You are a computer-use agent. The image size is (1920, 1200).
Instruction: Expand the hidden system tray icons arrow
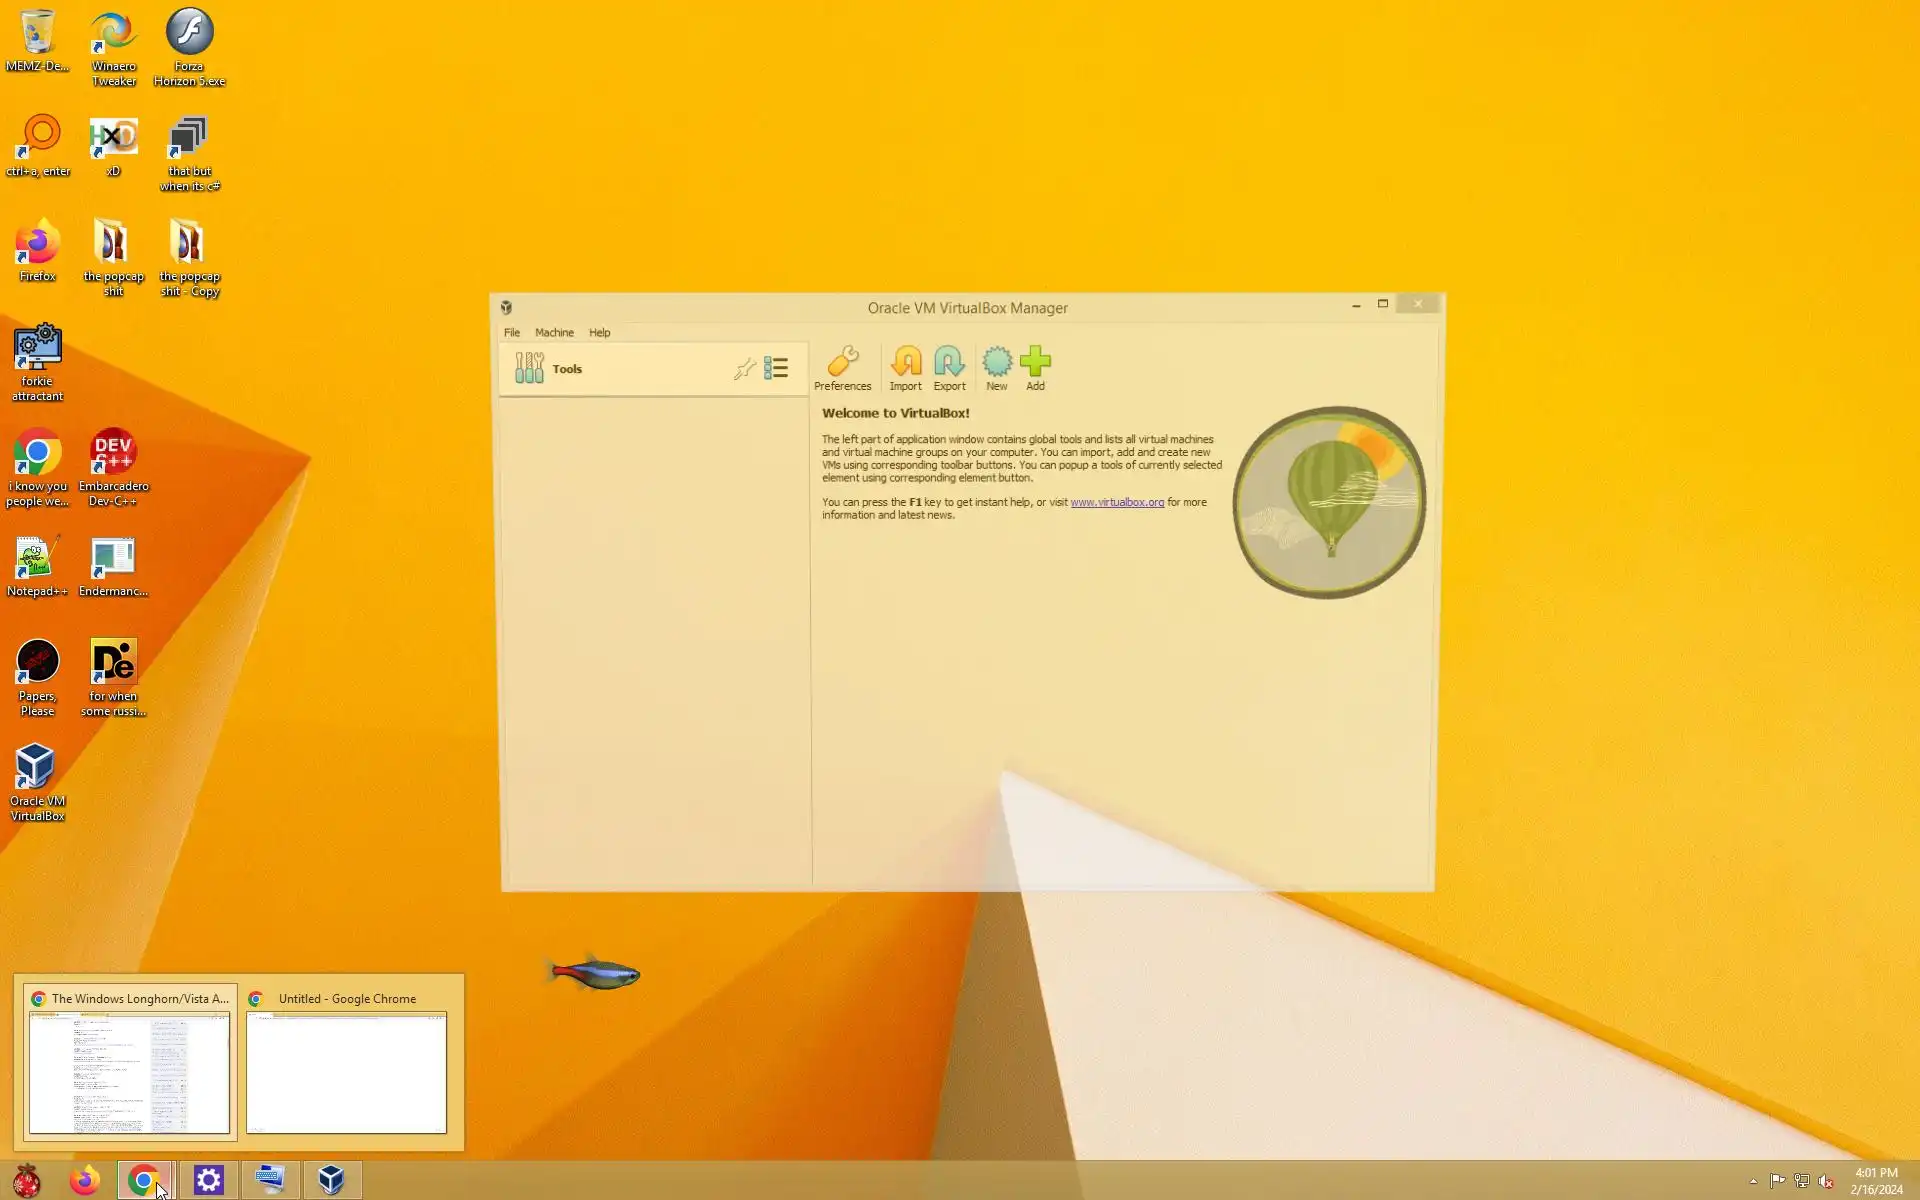(x=1753, y=1182)
